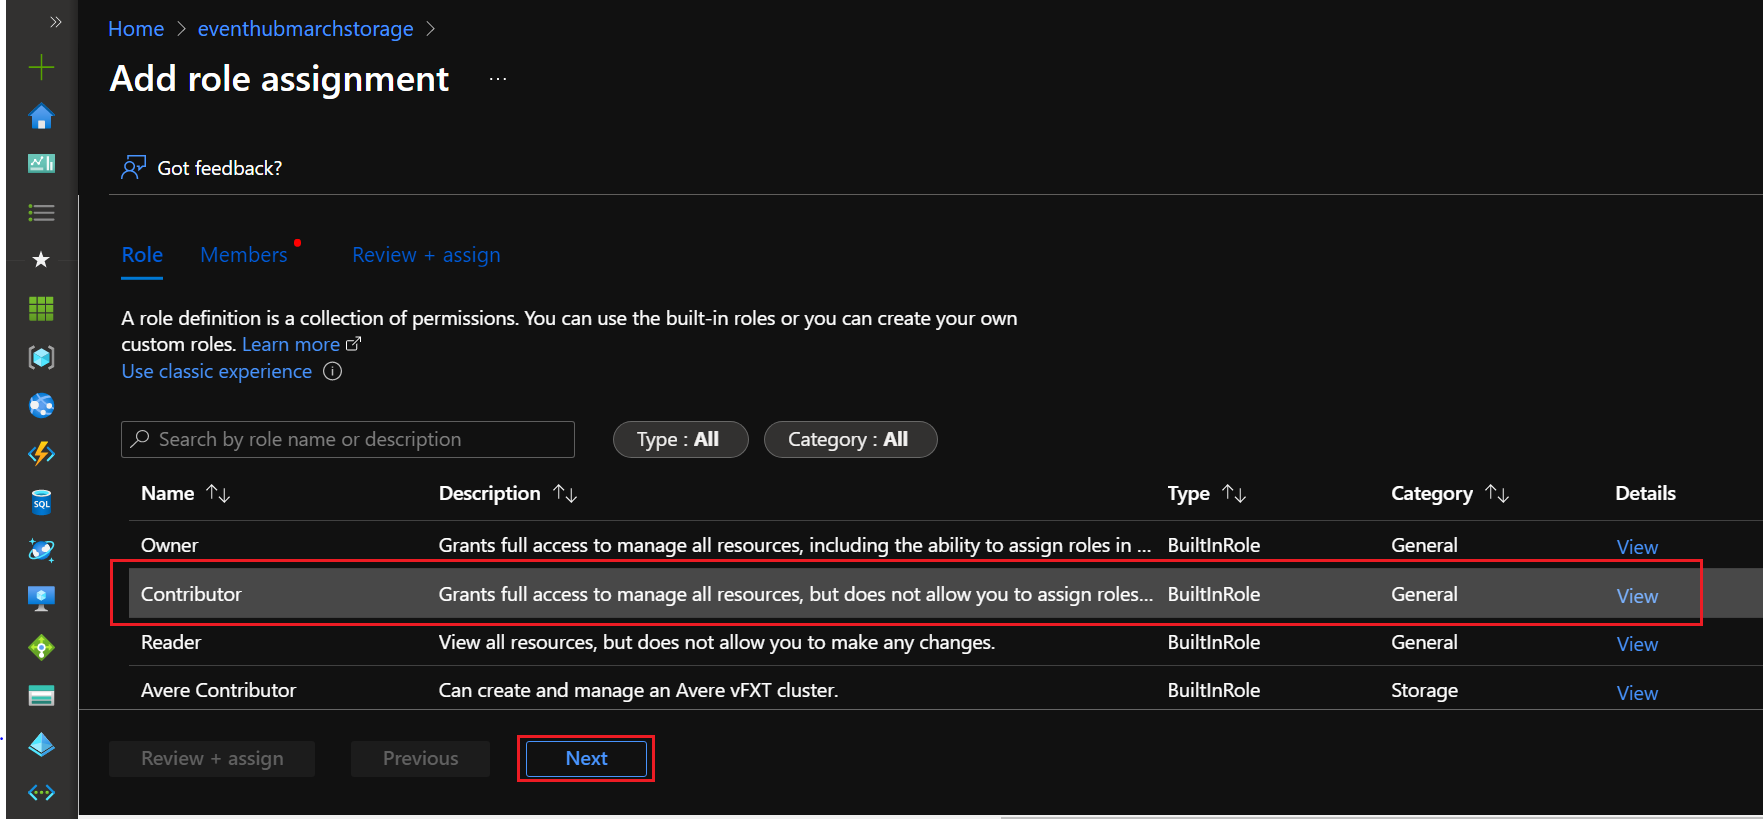Image resolution: width=1763 pixels, height=819 pixels.
Task: Click the role search input field
Action: click(x=348, y=440)
